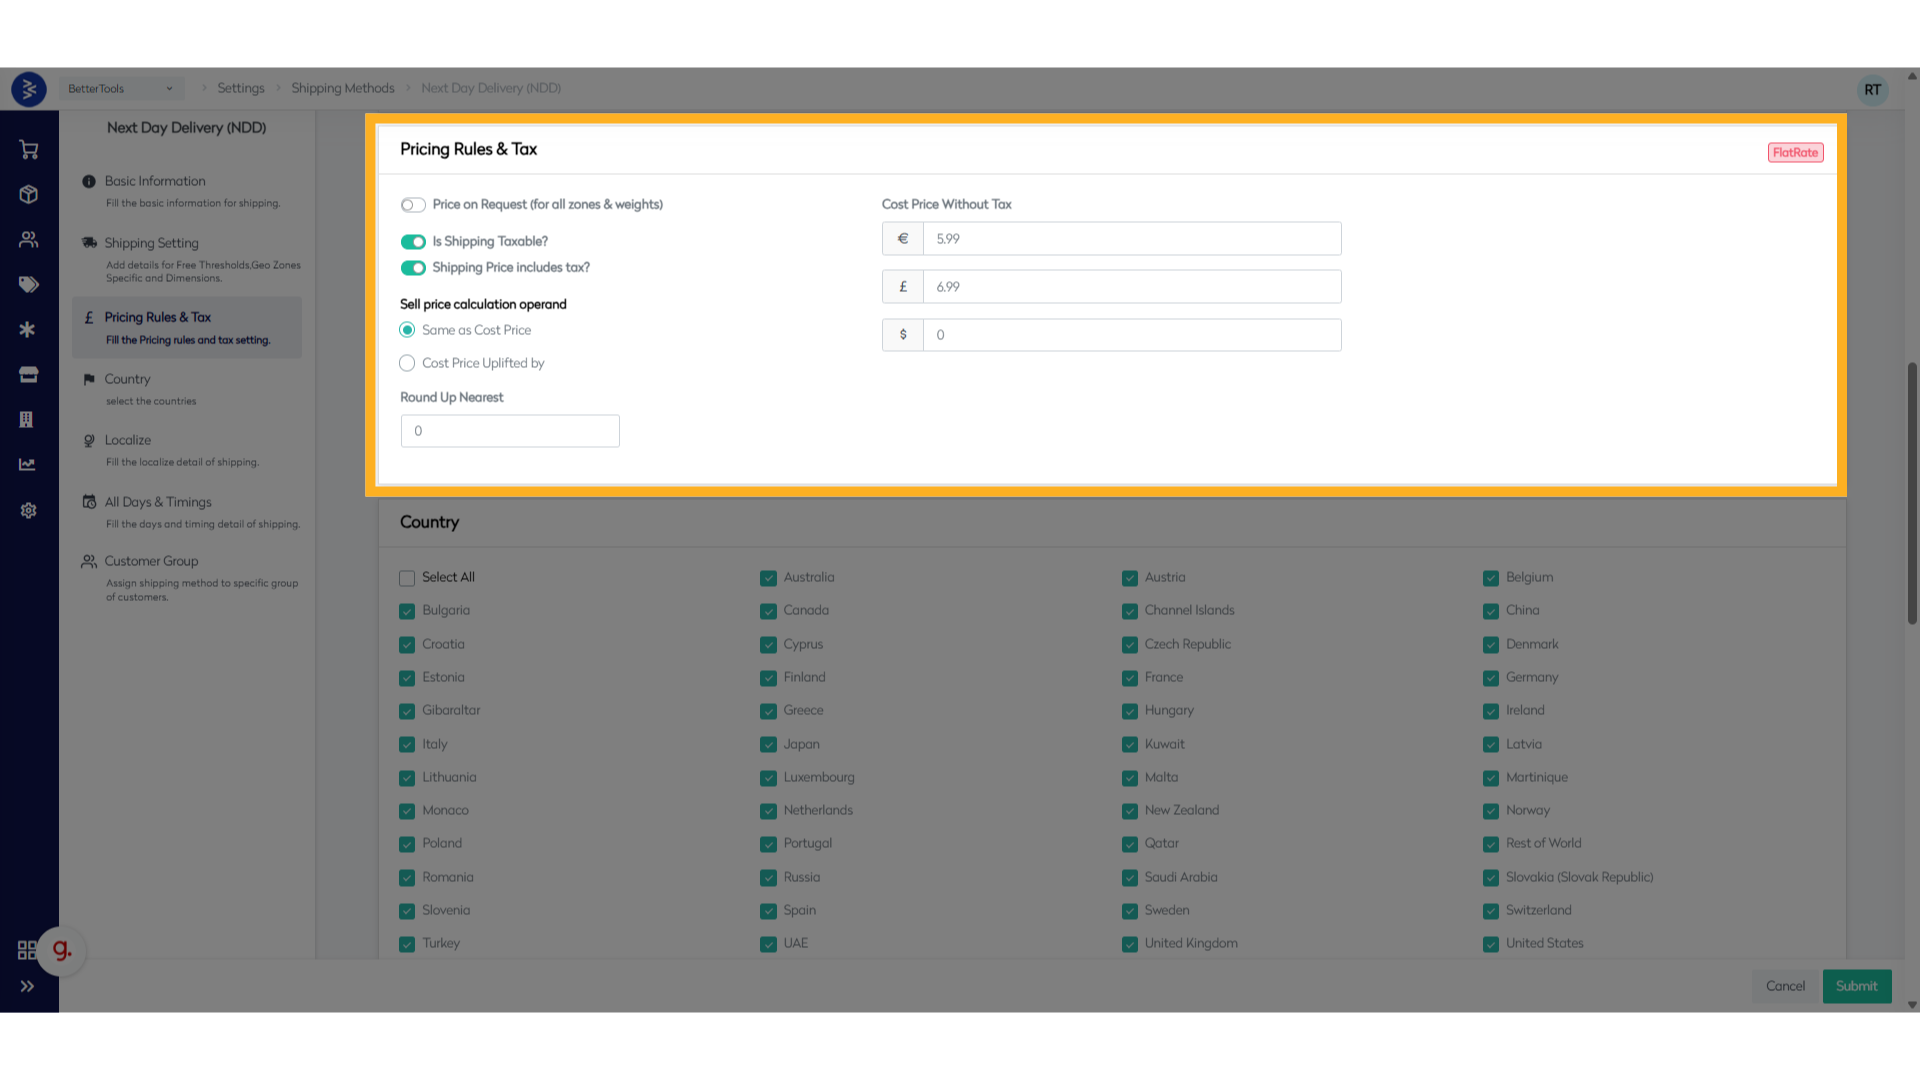Go to Basic Information section

(155, 181)
